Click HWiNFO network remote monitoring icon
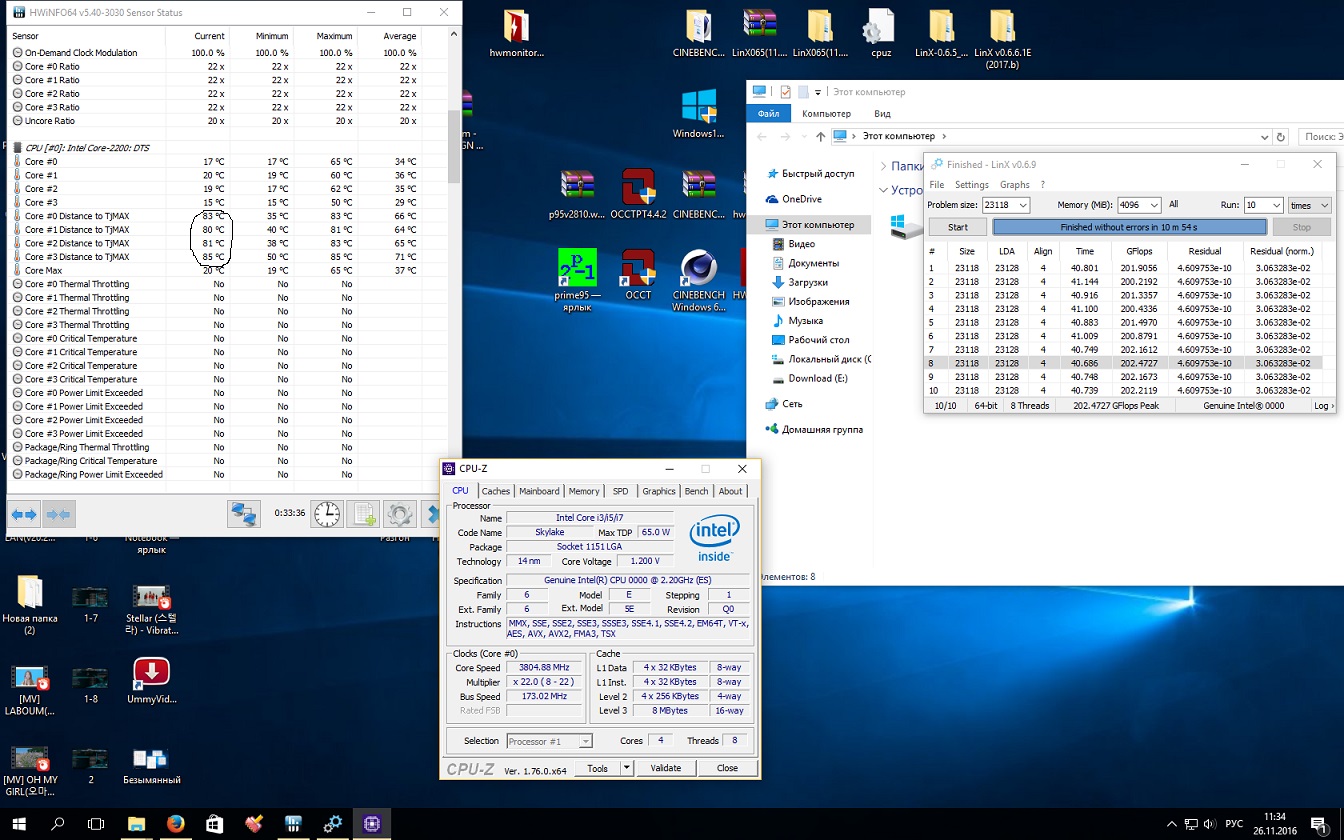The width and height of the screenshot is (1344, 840). pyautogui.click(x=243, y=514)
